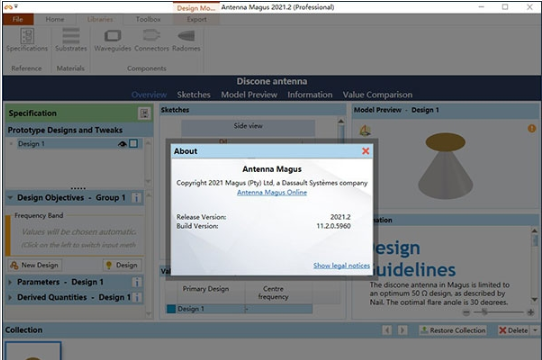This screenshot has height=360, width=542.
Task: Click the discone antenna 3D model preview
Action: [445, 166]
